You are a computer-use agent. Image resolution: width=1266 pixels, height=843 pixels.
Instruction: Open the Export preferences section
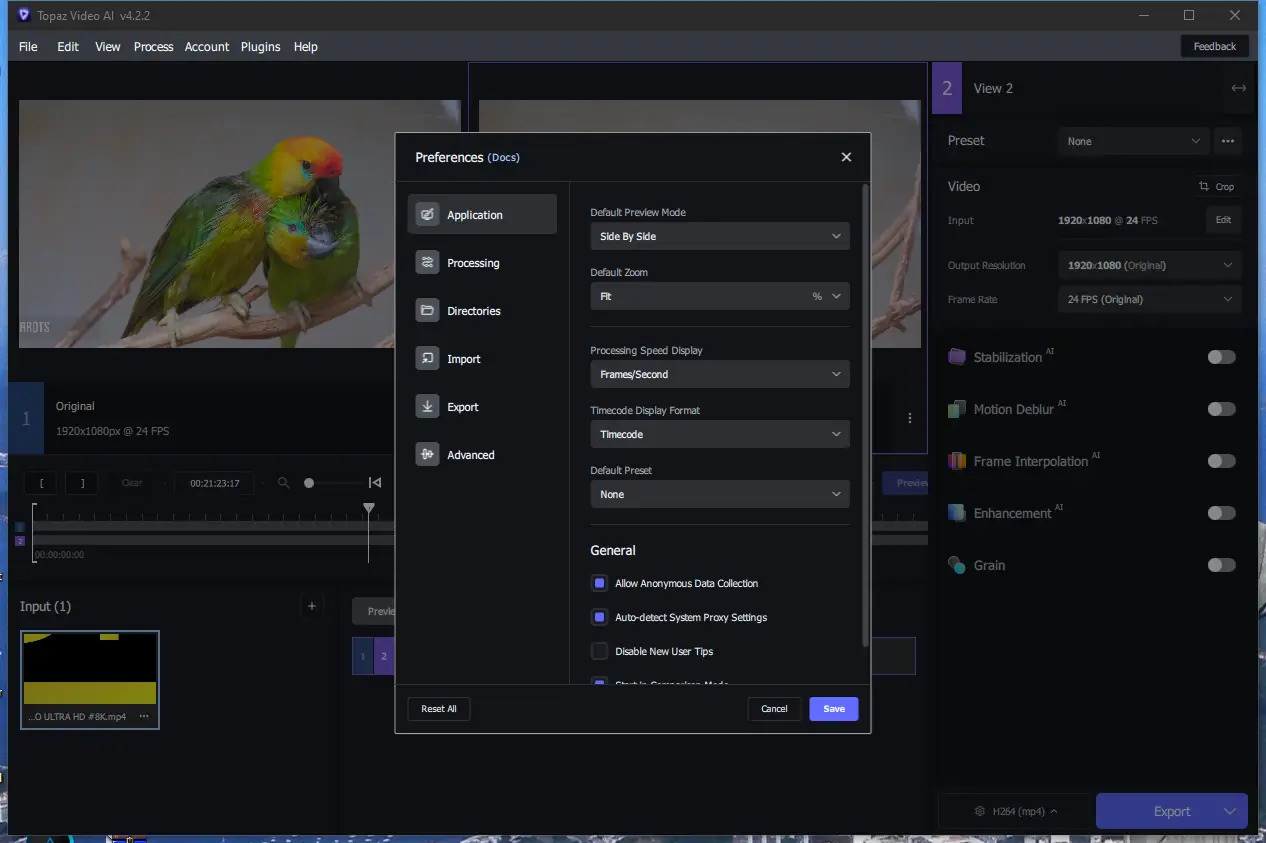[482, 406]
